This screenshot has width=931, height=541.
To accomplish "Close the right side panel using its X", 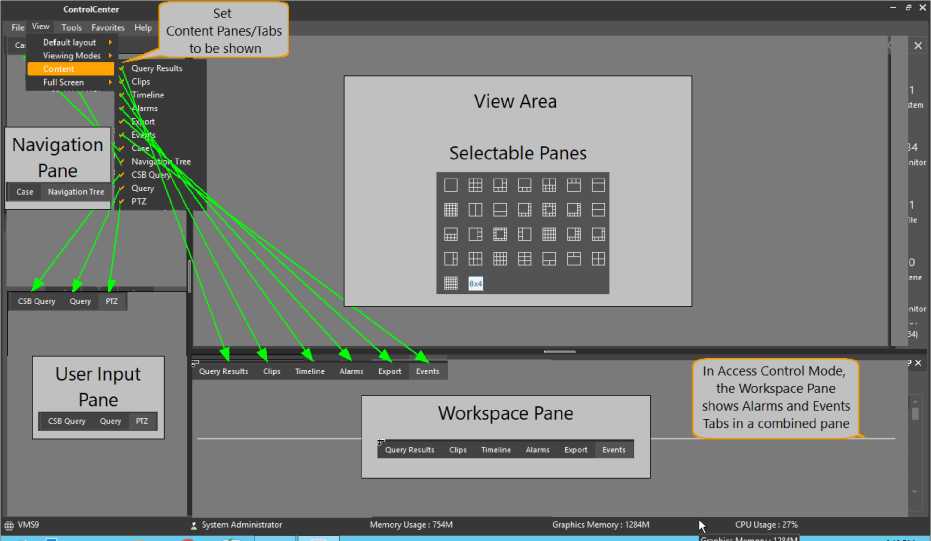I will point(918,46).
